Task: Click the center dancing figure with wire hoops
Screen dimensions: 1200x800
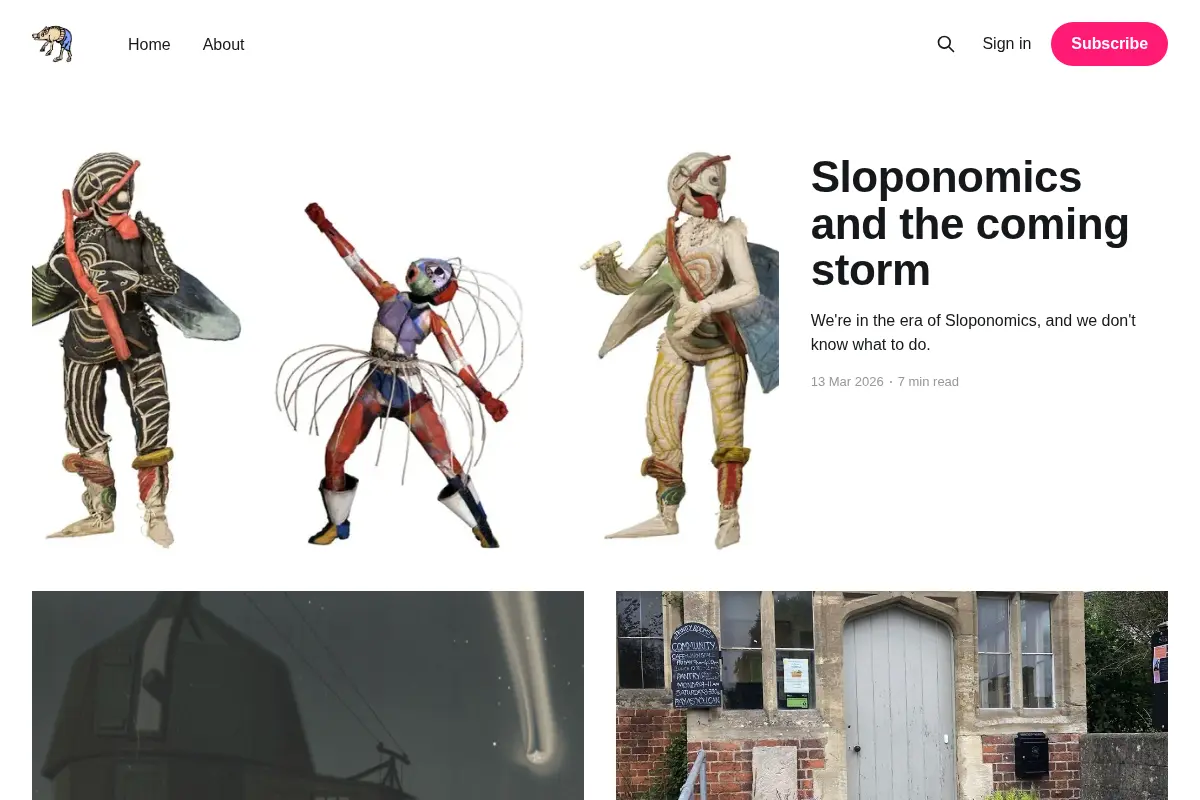Action: click(x=400, y=375)
